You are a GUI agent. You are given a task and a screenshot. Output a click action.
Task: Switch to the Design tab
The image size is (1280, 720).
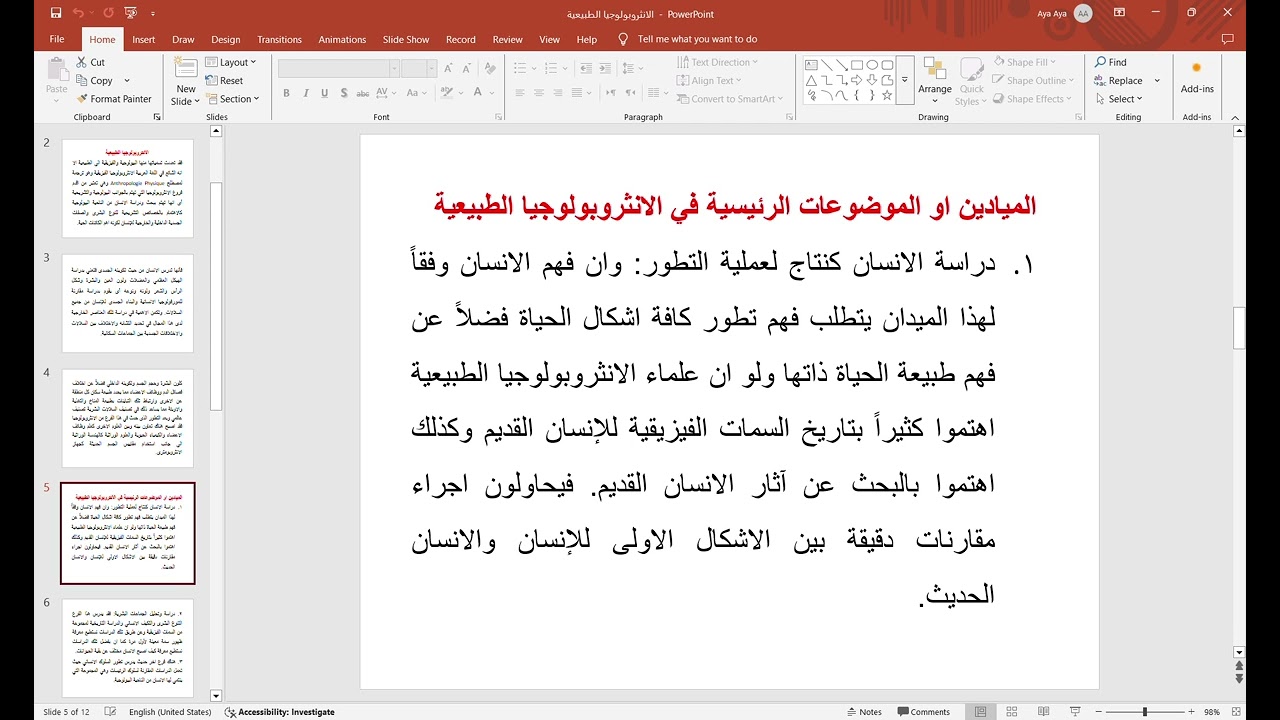pyautogui.click(x=225, y=39)
